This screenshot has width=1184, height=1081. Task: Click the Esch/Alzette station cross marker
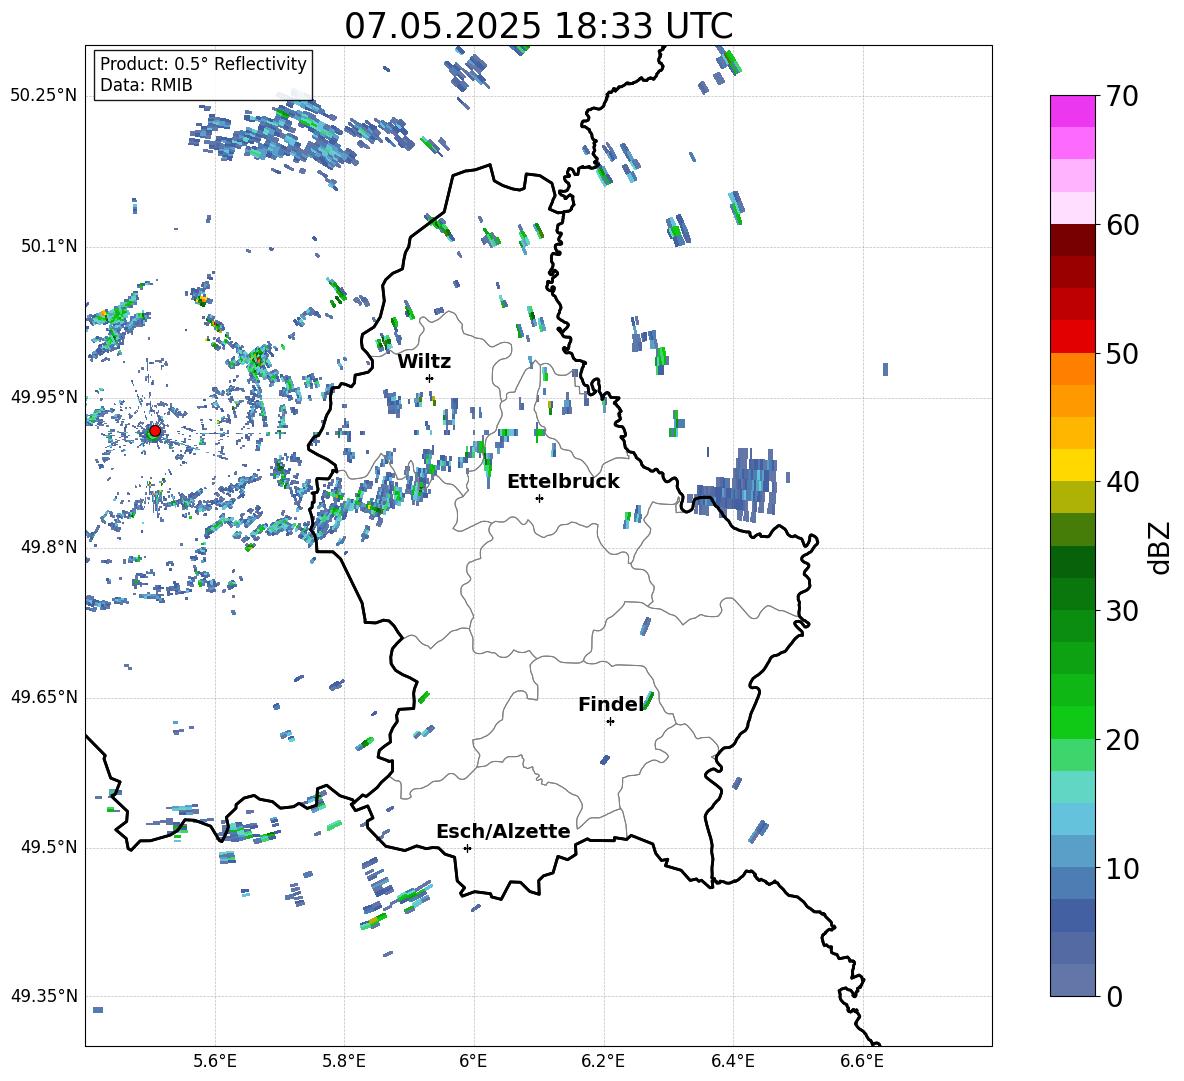pos(467,848)
